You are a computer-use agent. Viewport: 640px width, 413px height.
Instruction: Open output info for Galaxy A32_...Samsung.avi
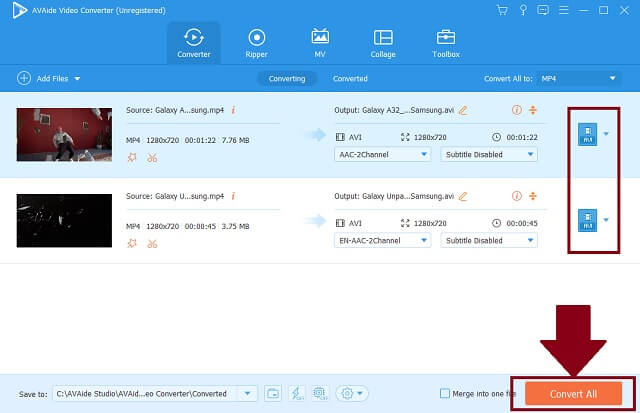517,110
